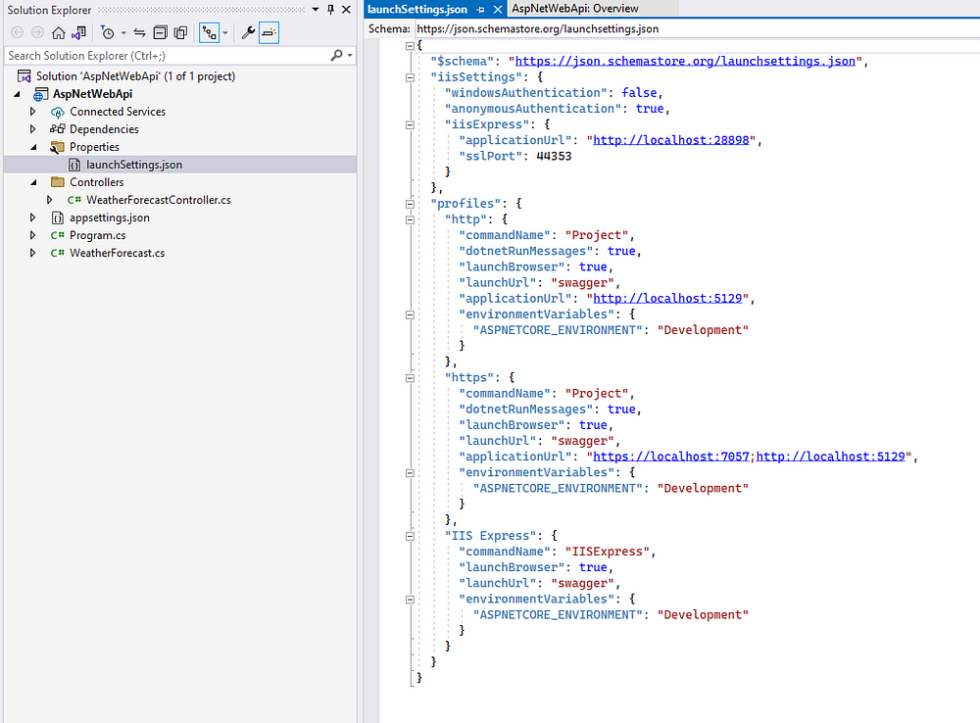Toggle Preview Selected Items mode
Image resolution: width=980 pixels, height=723 pixels.
click(268, 32)
